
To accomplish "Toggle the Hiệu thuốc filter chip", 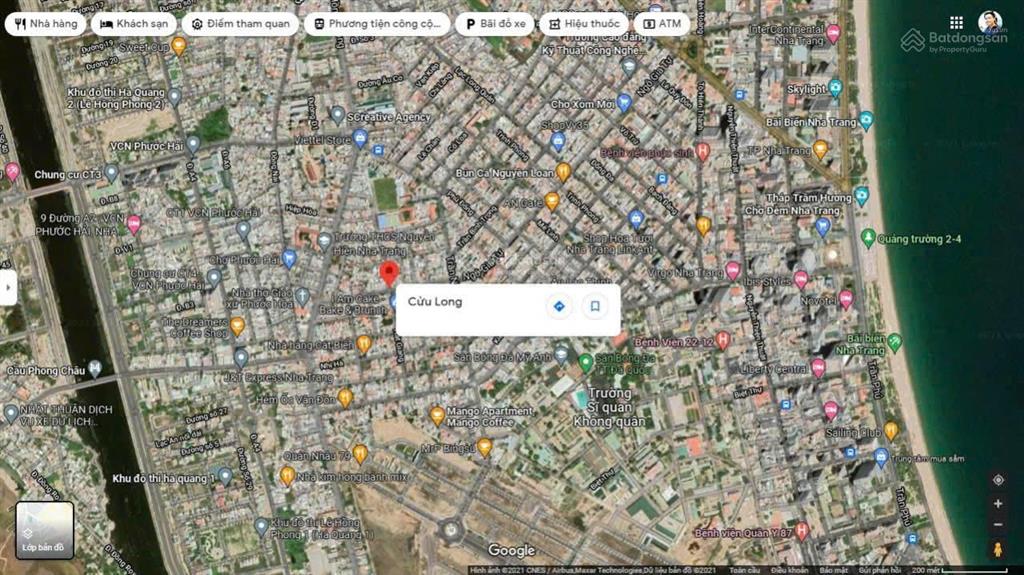I will (x=583, y=23).
